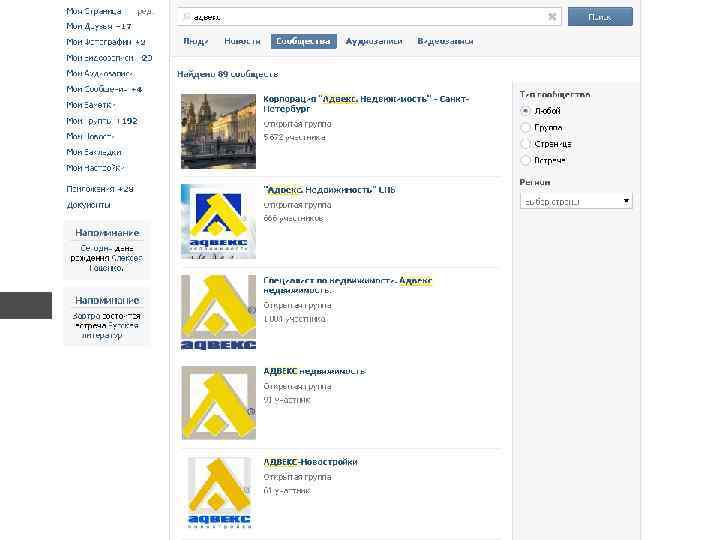Open the "Адвекс. Недвижимость" СПб group link
Viewport: 720px width, 540px height.
coord(329,190)
